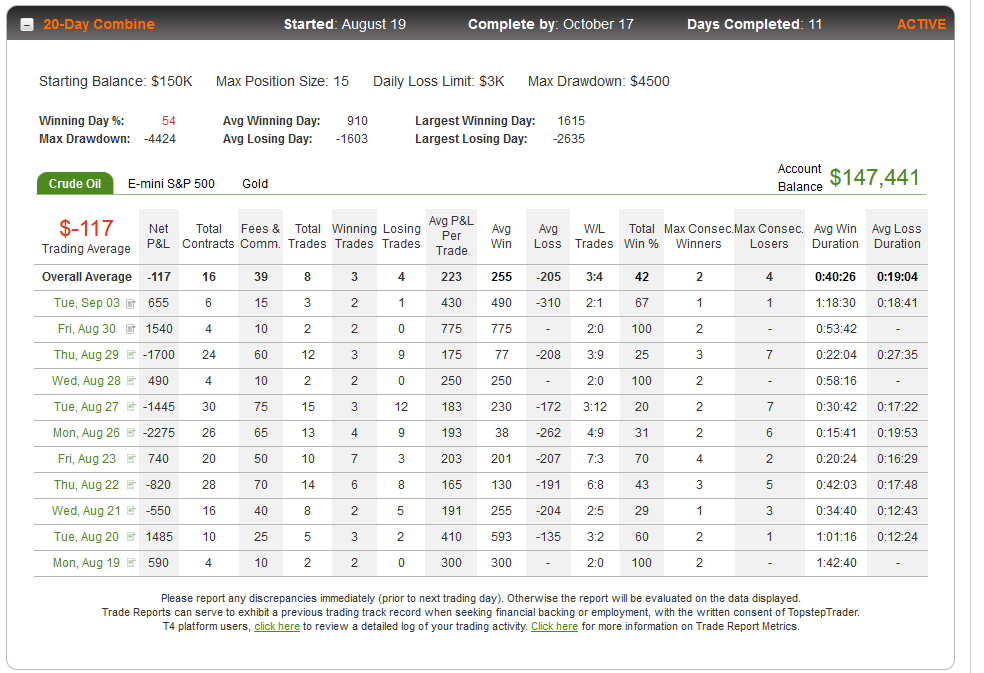This screenshot has width=984, height=673.
Task: Open the Wed, Aug 28 date link
Action: (x=86, y=380)
